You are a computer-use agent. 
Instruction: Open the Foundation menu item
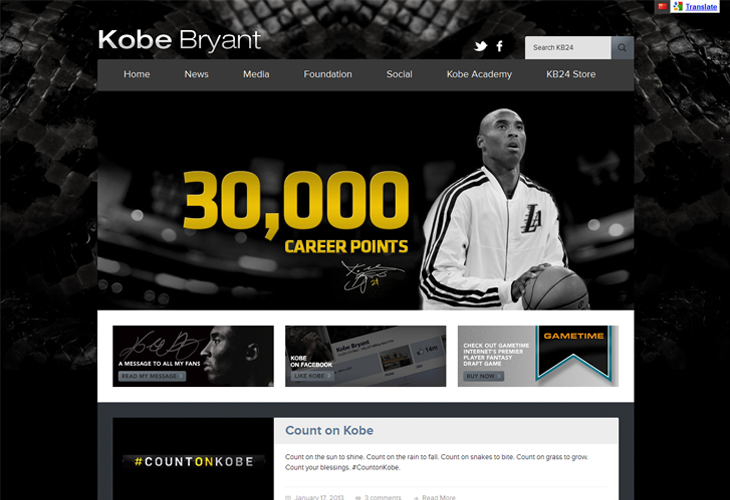click(x=328, y=74)
